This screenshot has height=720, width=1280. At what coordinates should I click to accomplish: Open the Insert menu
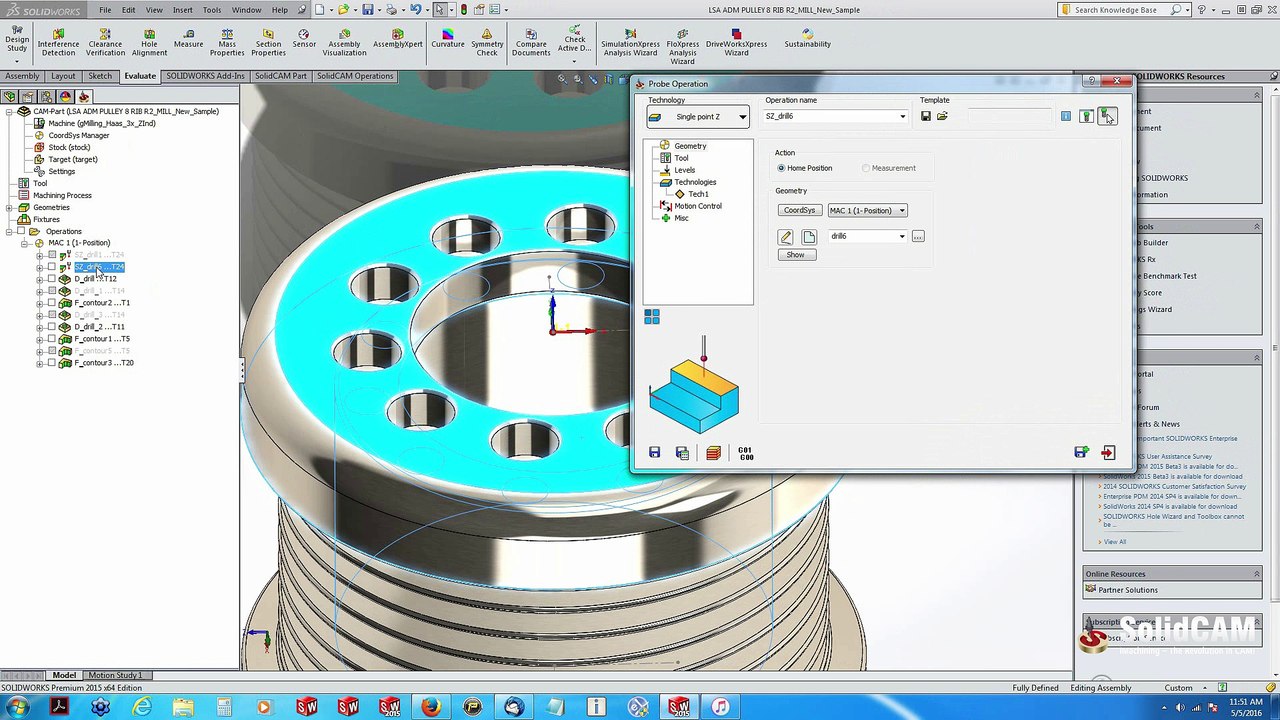pos(182,10)
